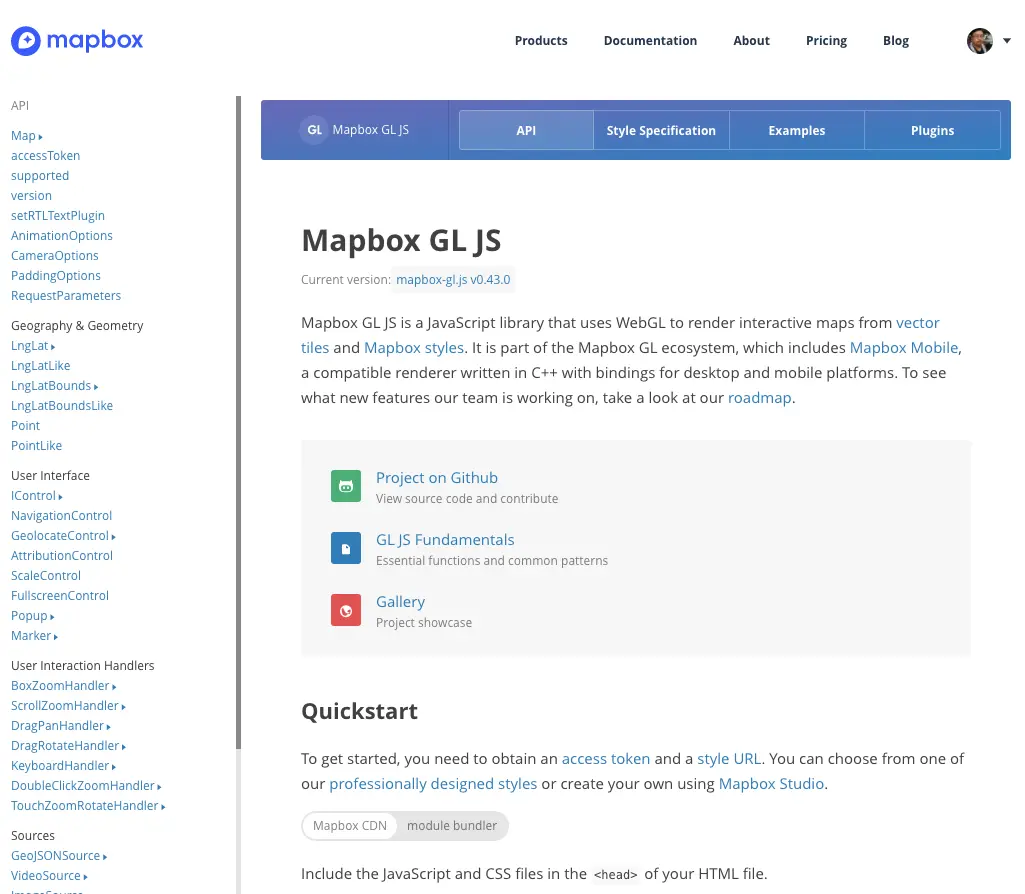Go to version in sidebar

pos(31,195)
